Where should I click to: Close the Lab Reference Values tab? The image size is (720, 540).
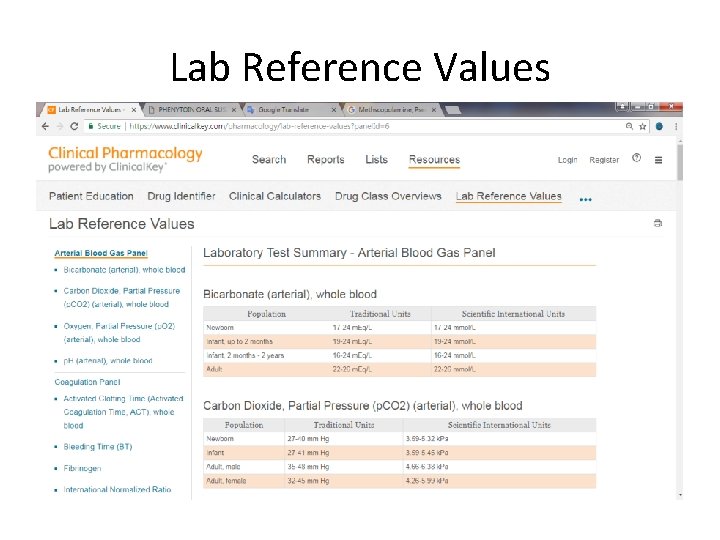tap(134, 110)
